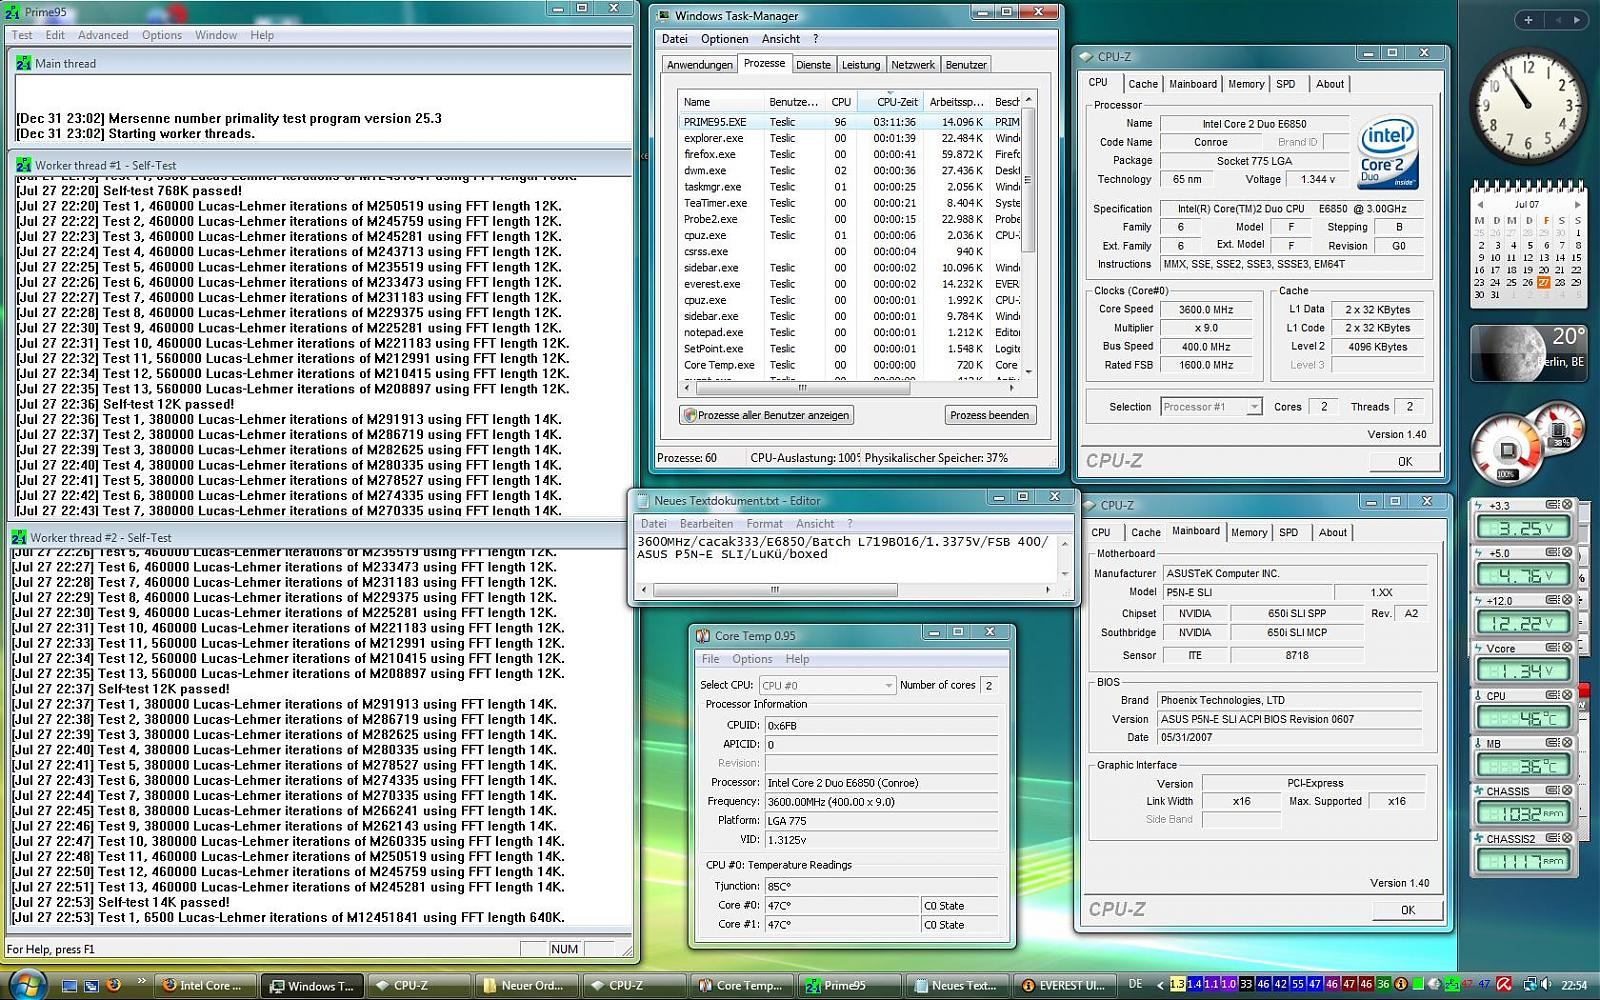Open Optionen menu in Task Manager
This screenshot has height=1000, width=1600.
coord(724,39)
